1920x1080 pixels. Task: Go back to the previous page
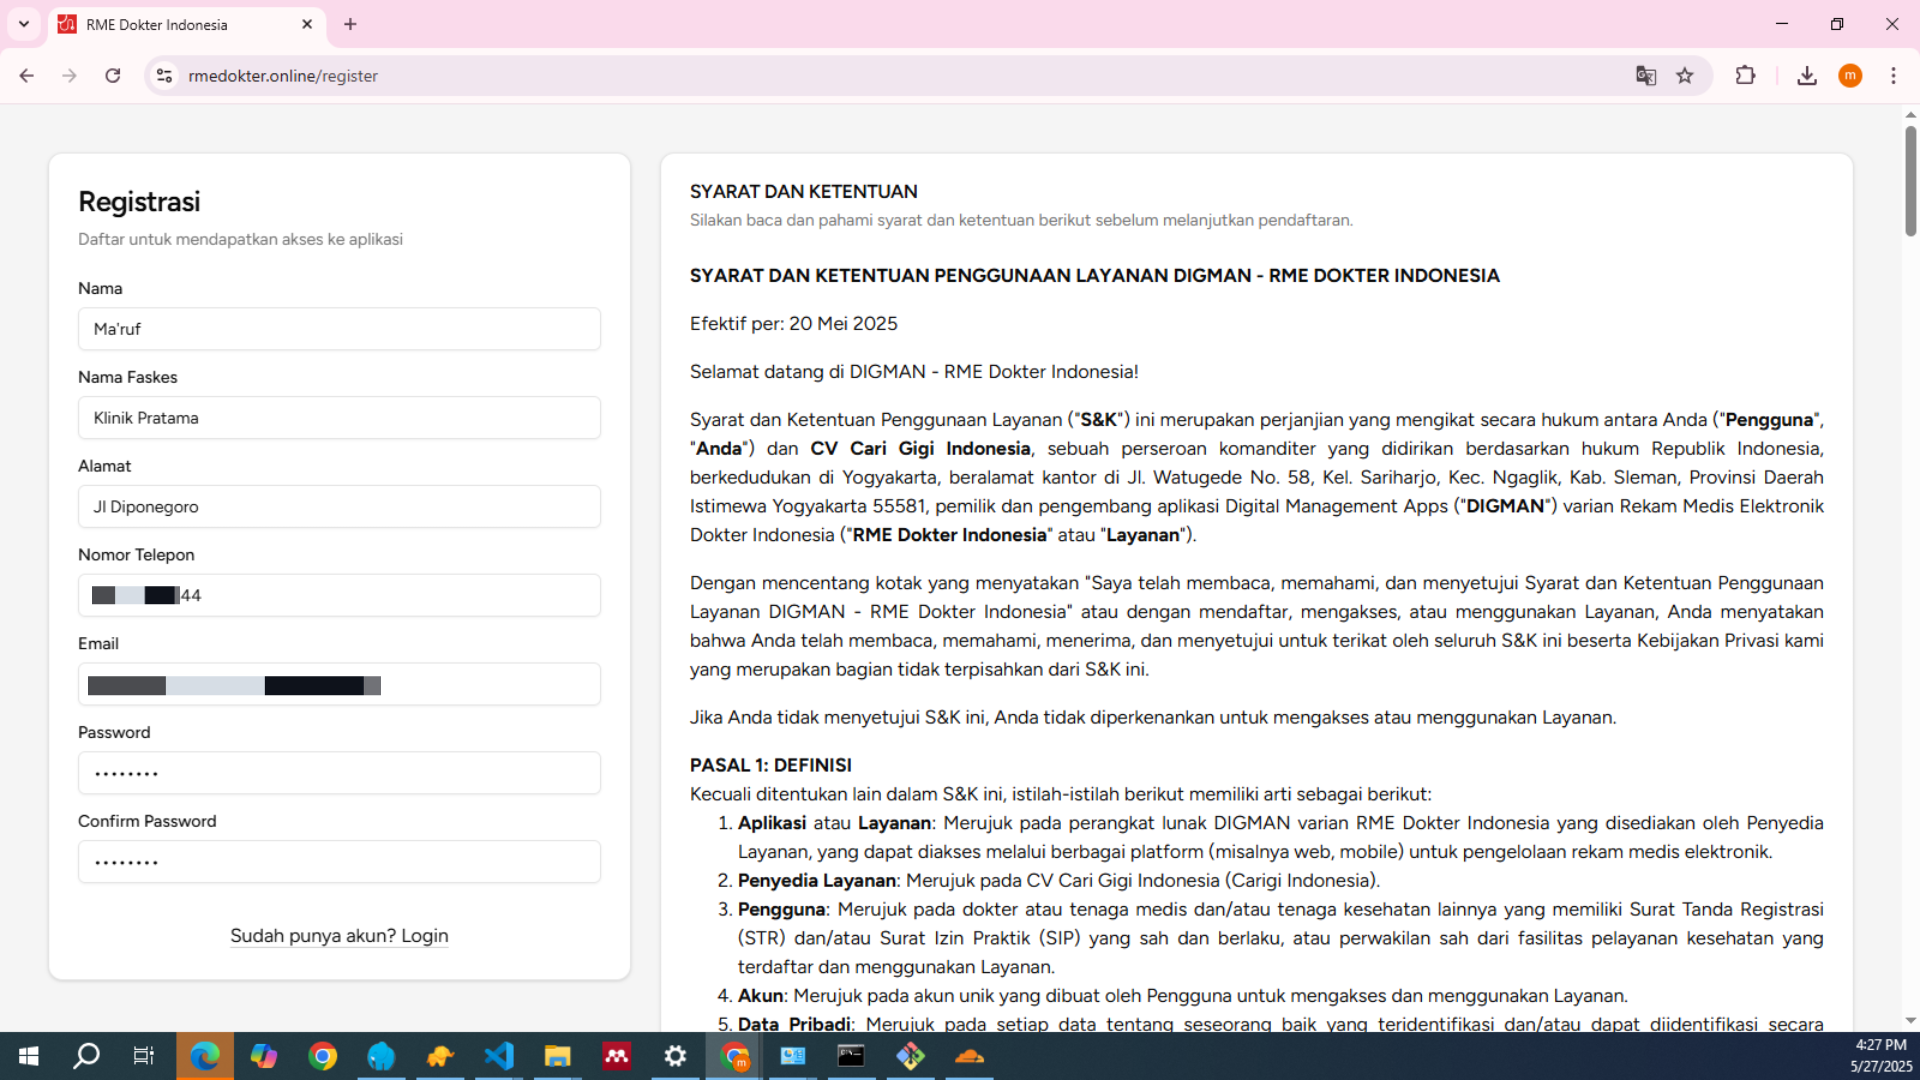pos(27,76)
